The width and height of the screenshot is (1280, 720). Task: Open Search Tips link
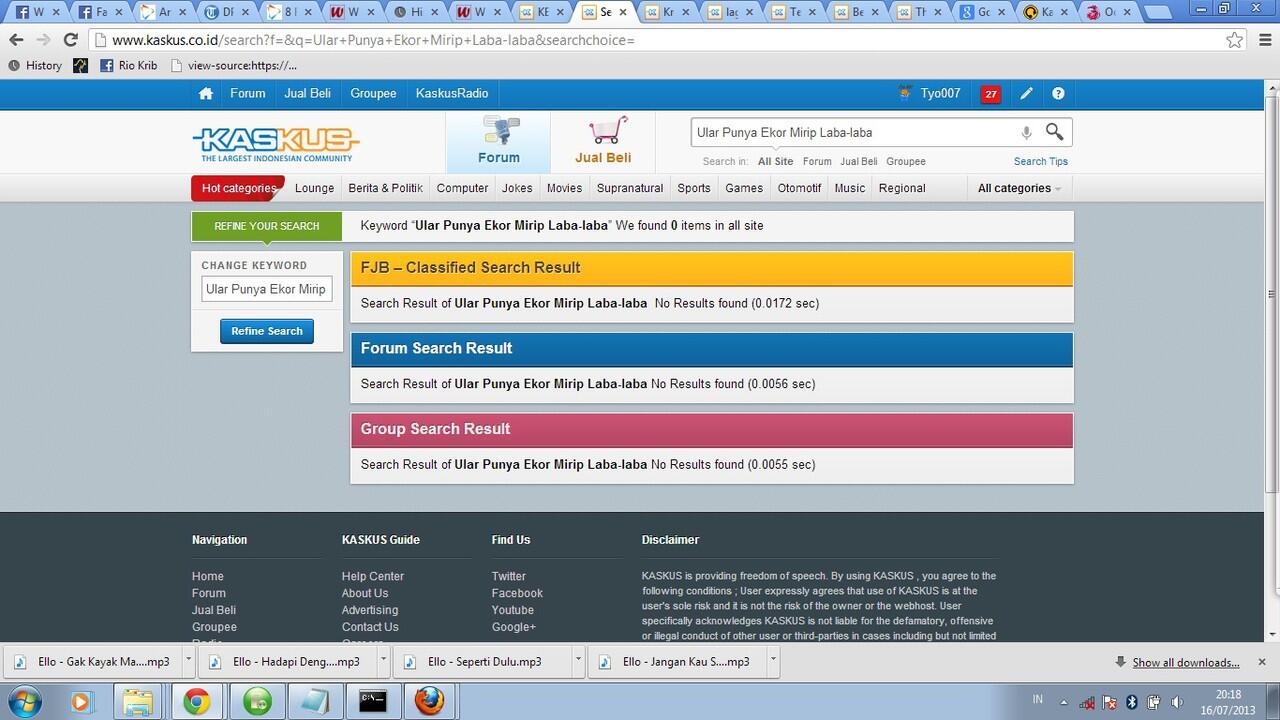(x=1041, y=161)
